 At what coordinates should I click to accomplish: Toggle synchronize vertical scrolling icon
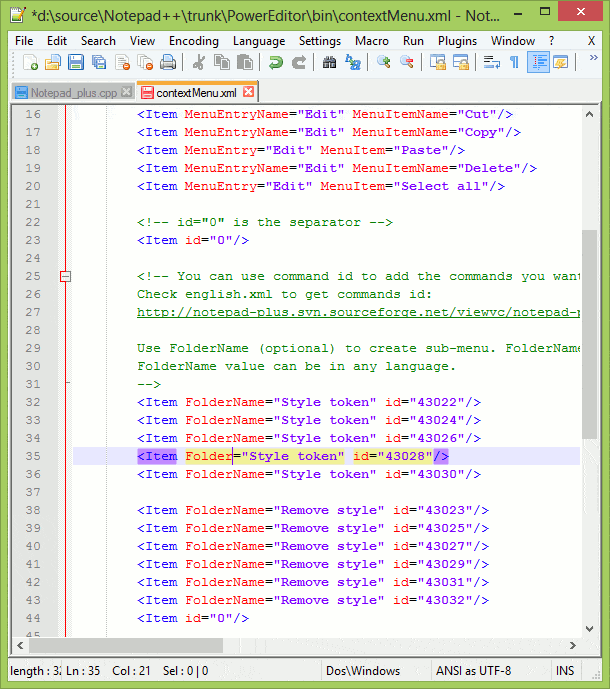point(438,62)
